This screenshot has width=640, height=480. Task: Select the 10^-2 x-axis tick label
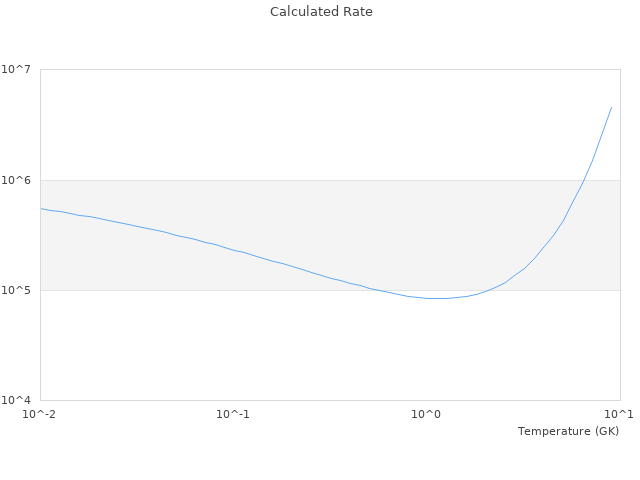point(40,414)
